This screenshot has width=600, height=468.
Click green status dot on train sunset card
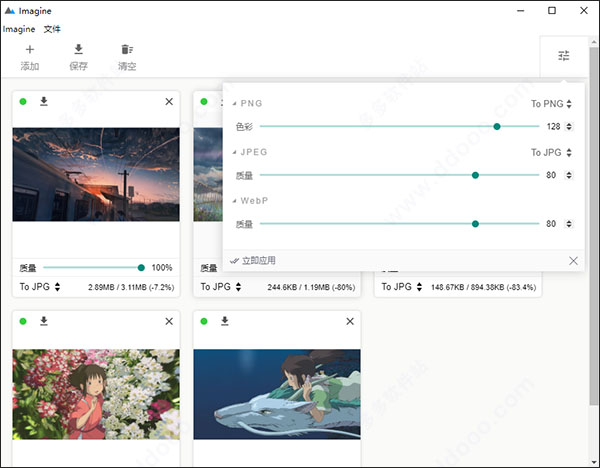pyautogui.click(x=23, y=101)
